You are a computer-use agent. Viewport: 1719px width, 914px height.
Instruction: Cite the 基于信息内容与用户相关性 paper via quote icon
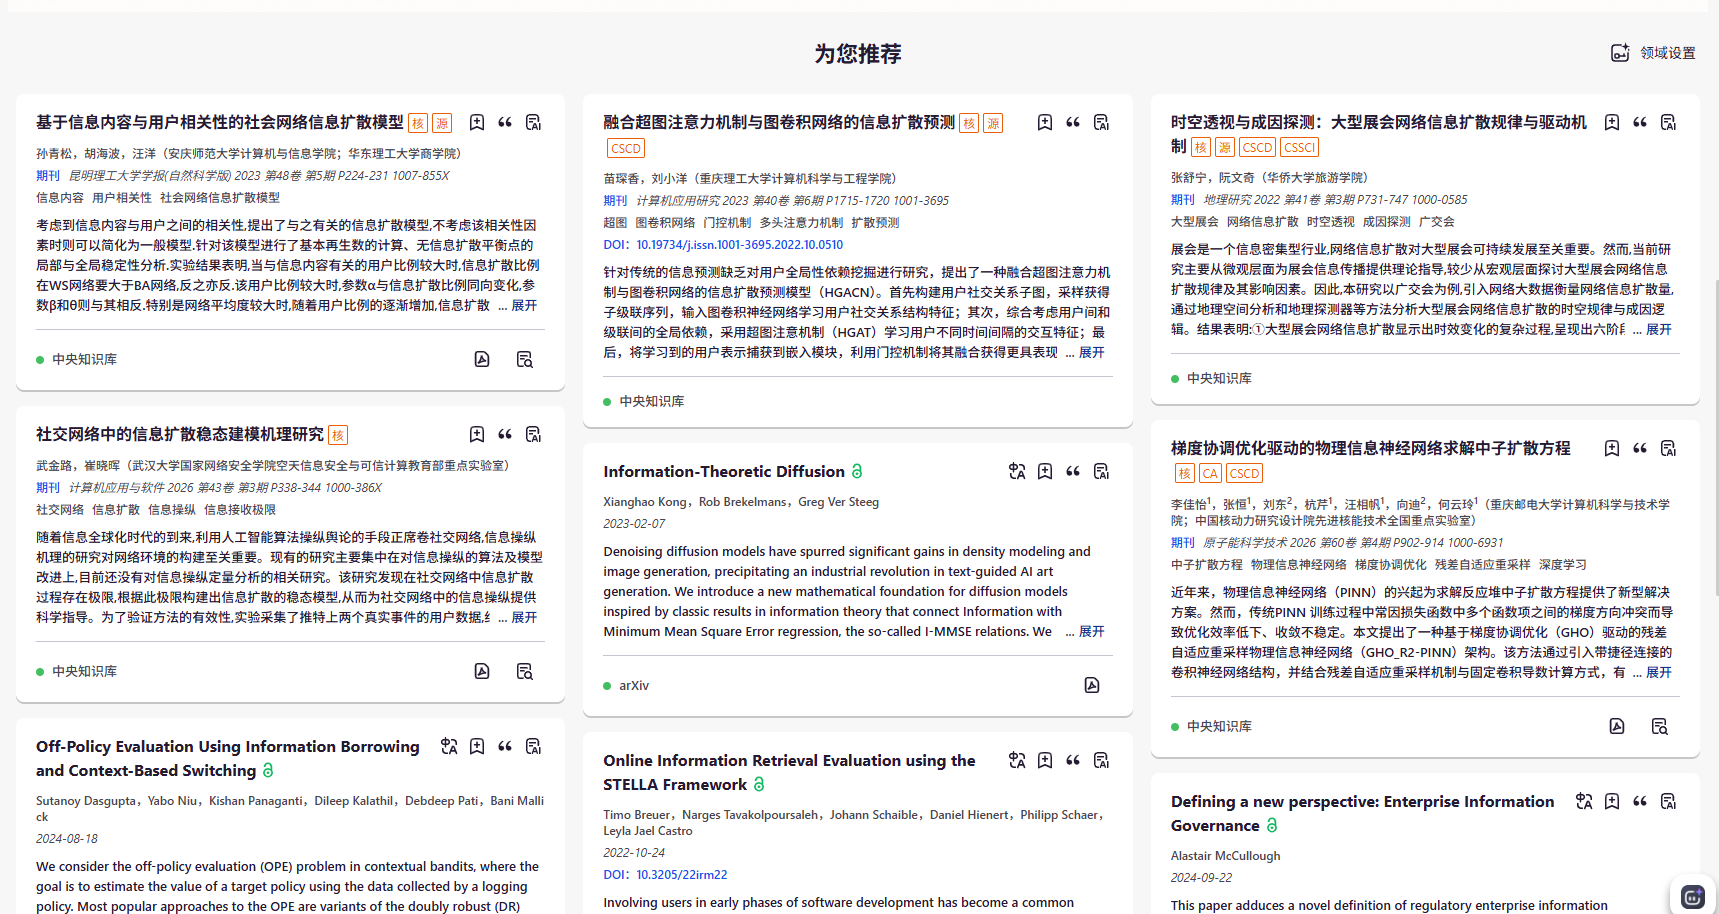pos(505,122)
